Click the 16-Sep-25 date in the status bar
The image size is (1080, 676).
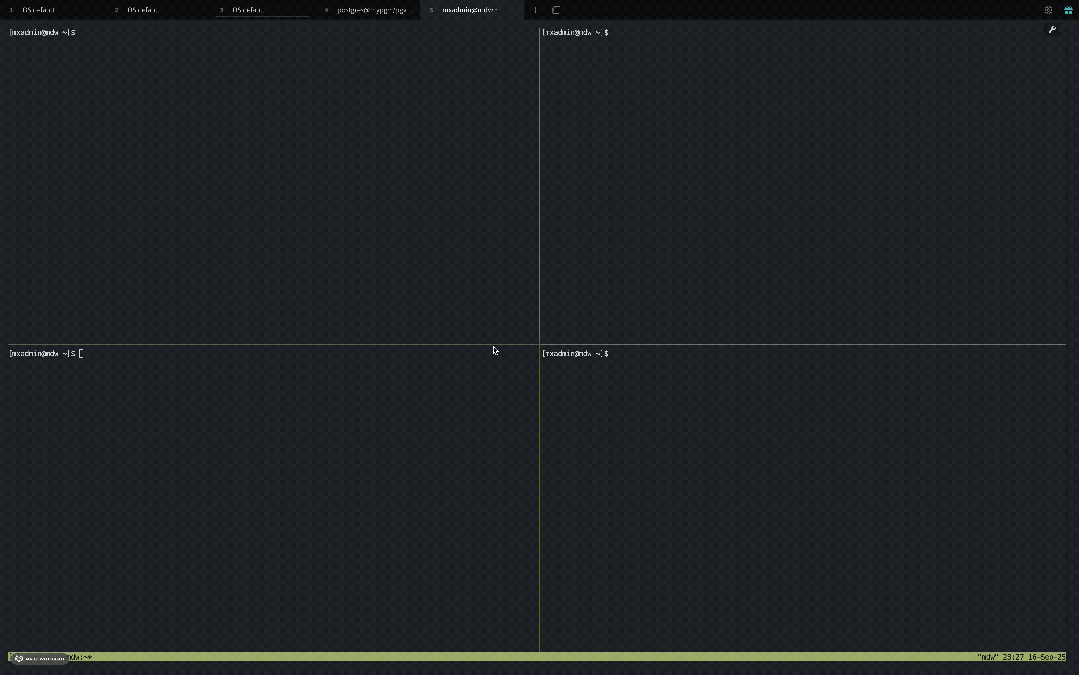click(1046, 657)
